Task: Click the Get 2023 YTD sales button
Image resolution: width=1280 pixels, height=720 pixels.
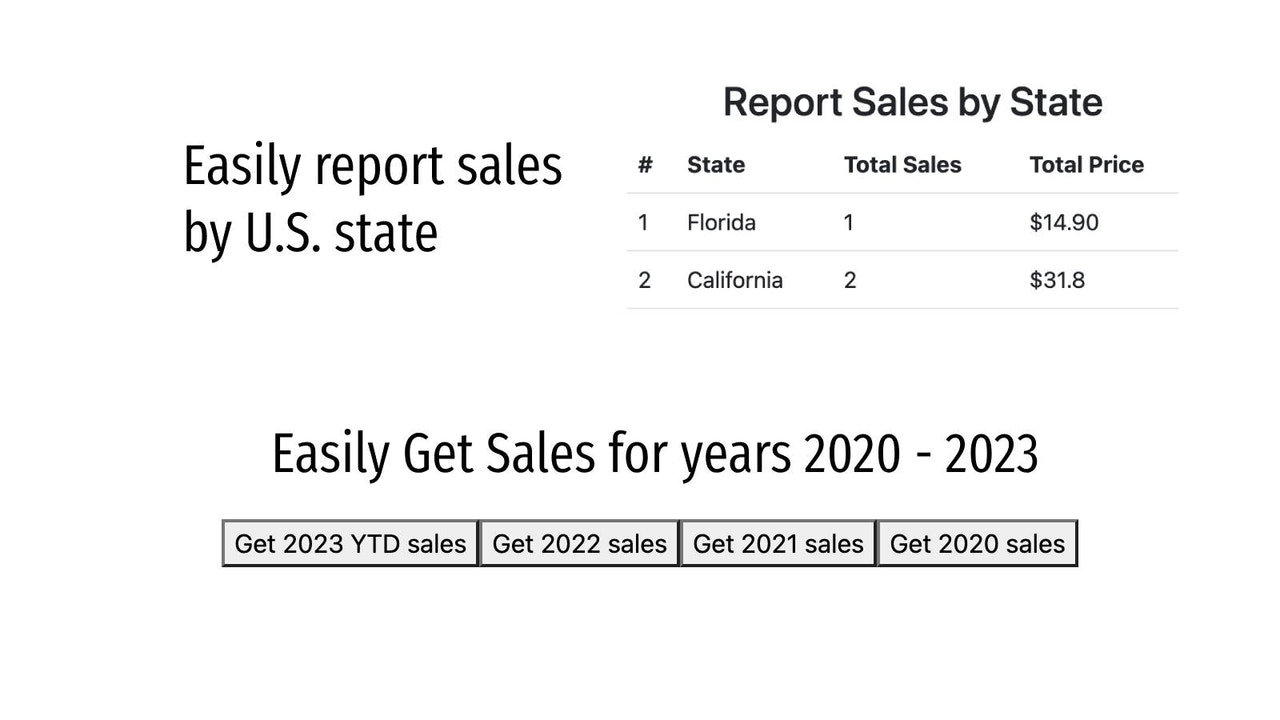Action: pyautogui.click(x=349, y=543)
